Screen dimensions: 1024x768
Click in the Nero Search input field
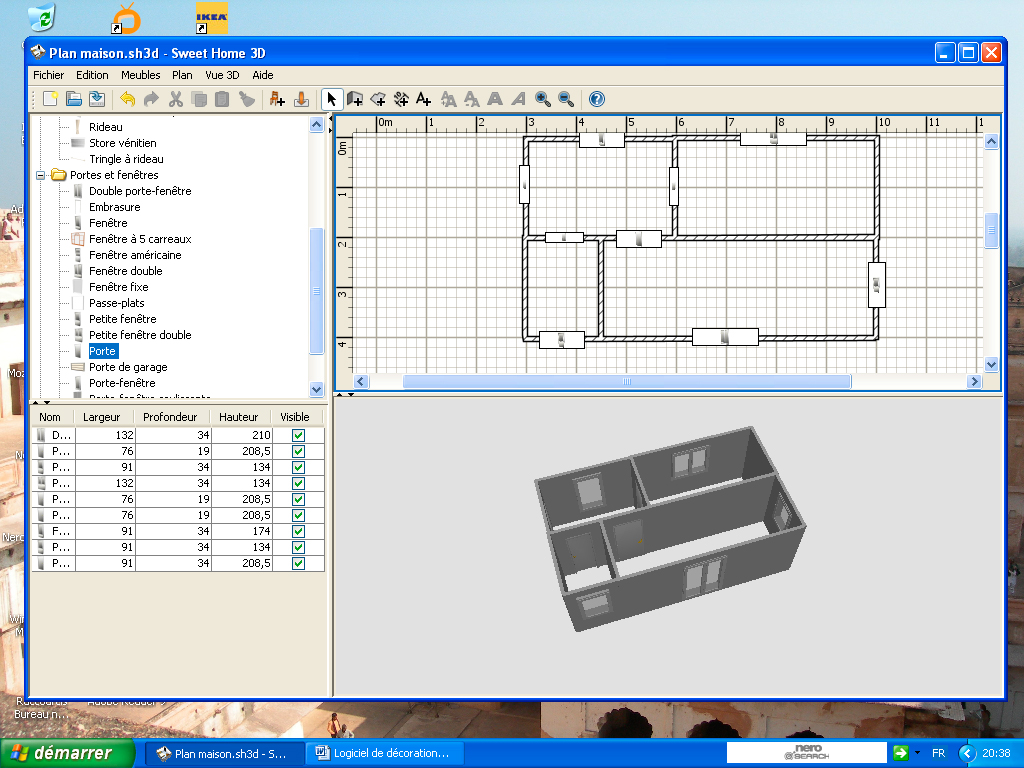pos(807,753)
